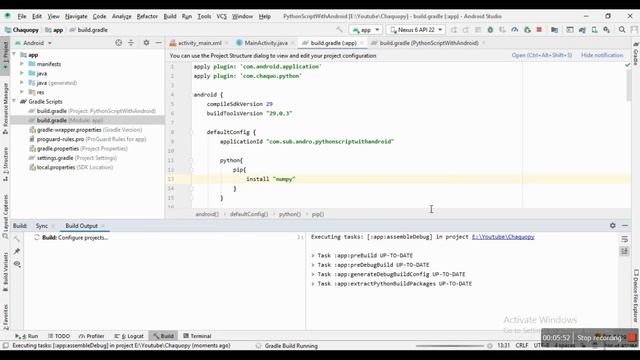Viewport: 640px width, 360px height.
Task: Click the Make Project hammer icon
Action: 339,30
